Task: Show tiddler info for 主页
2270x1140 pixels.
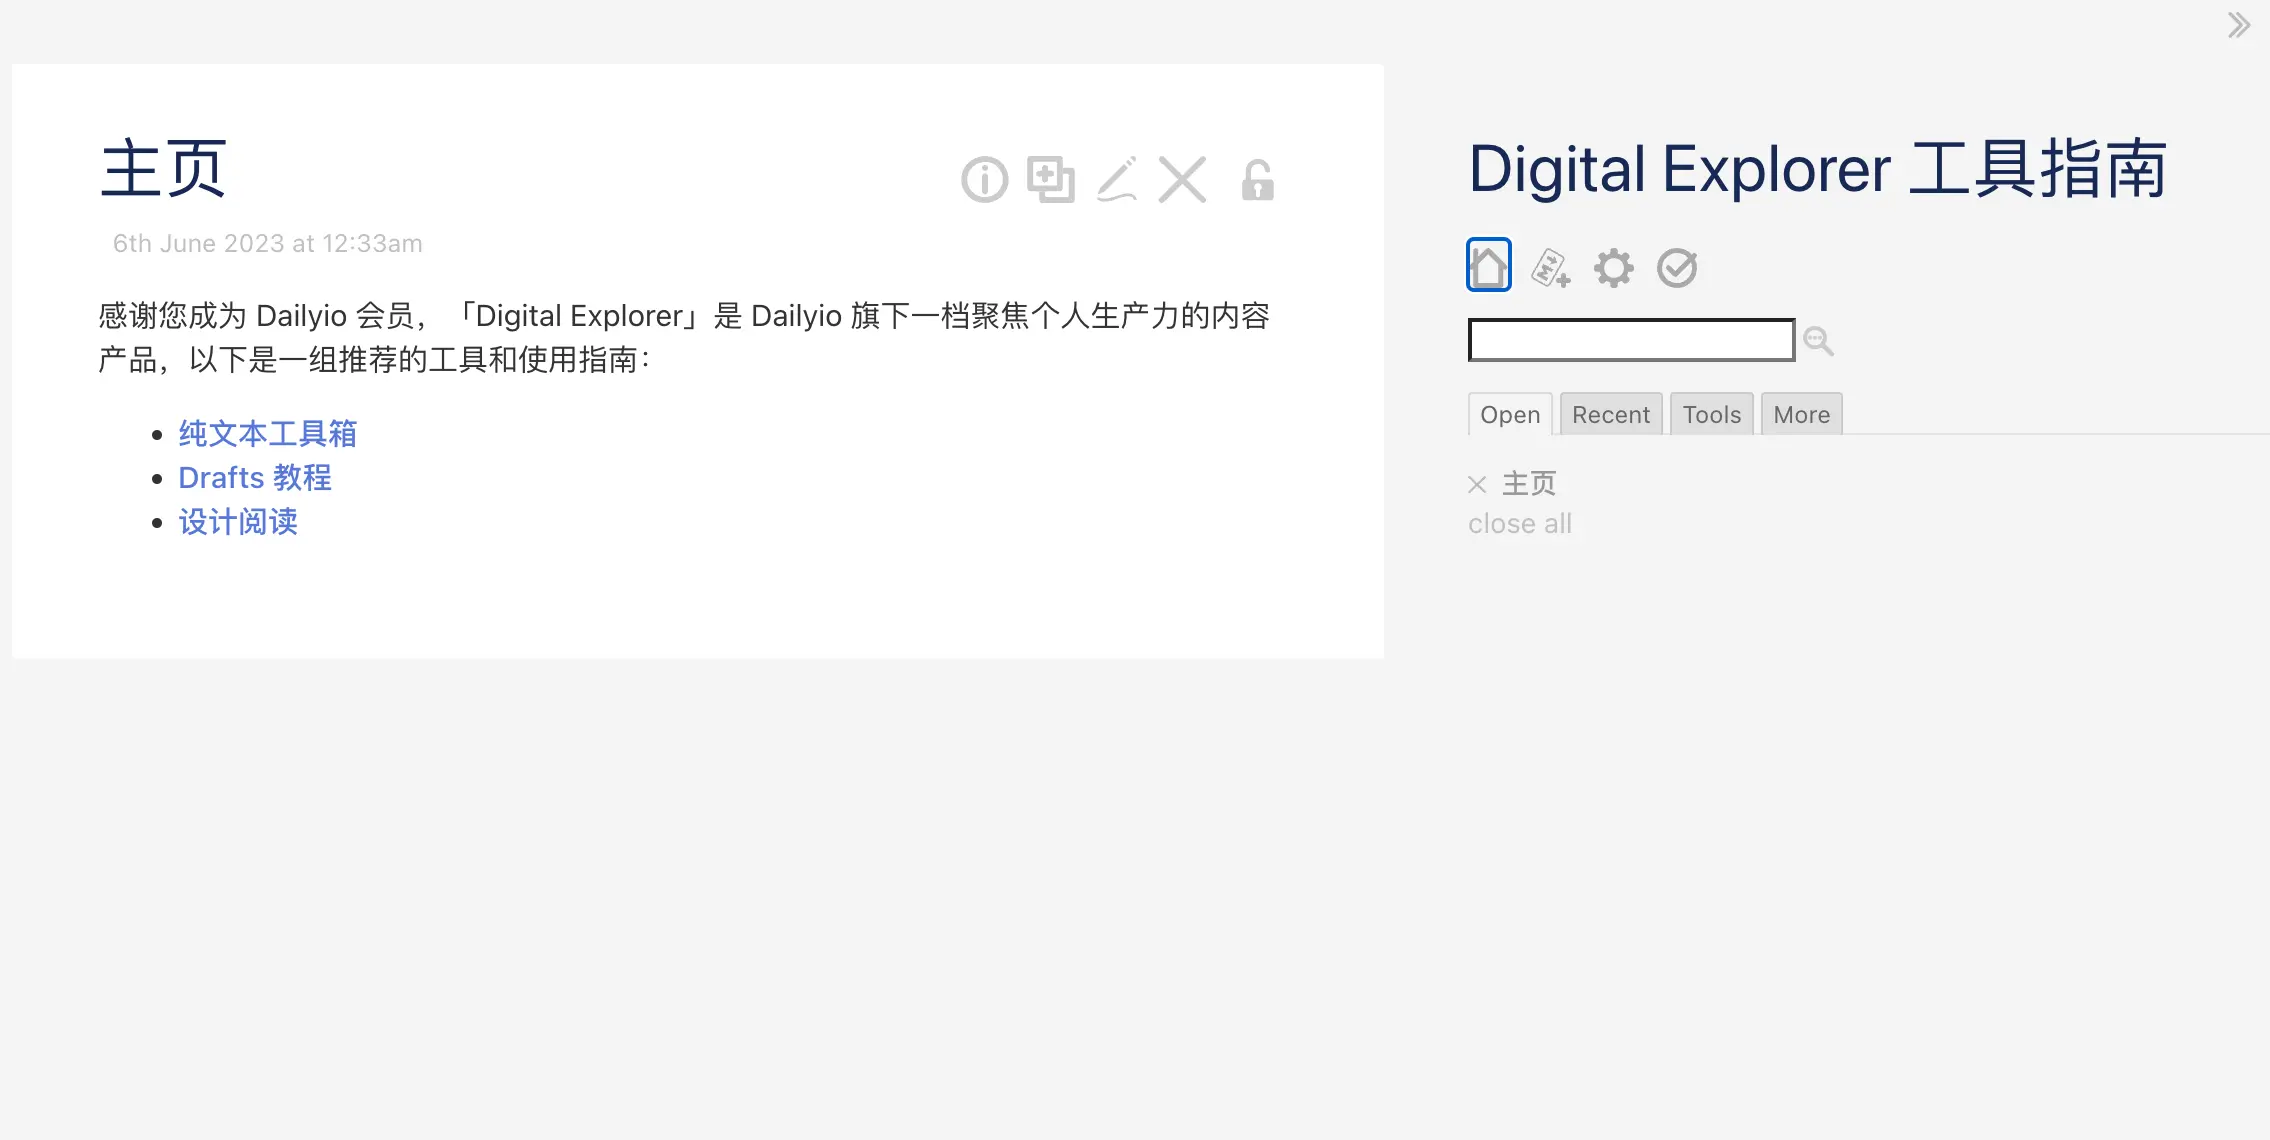Action: (985, 180)
